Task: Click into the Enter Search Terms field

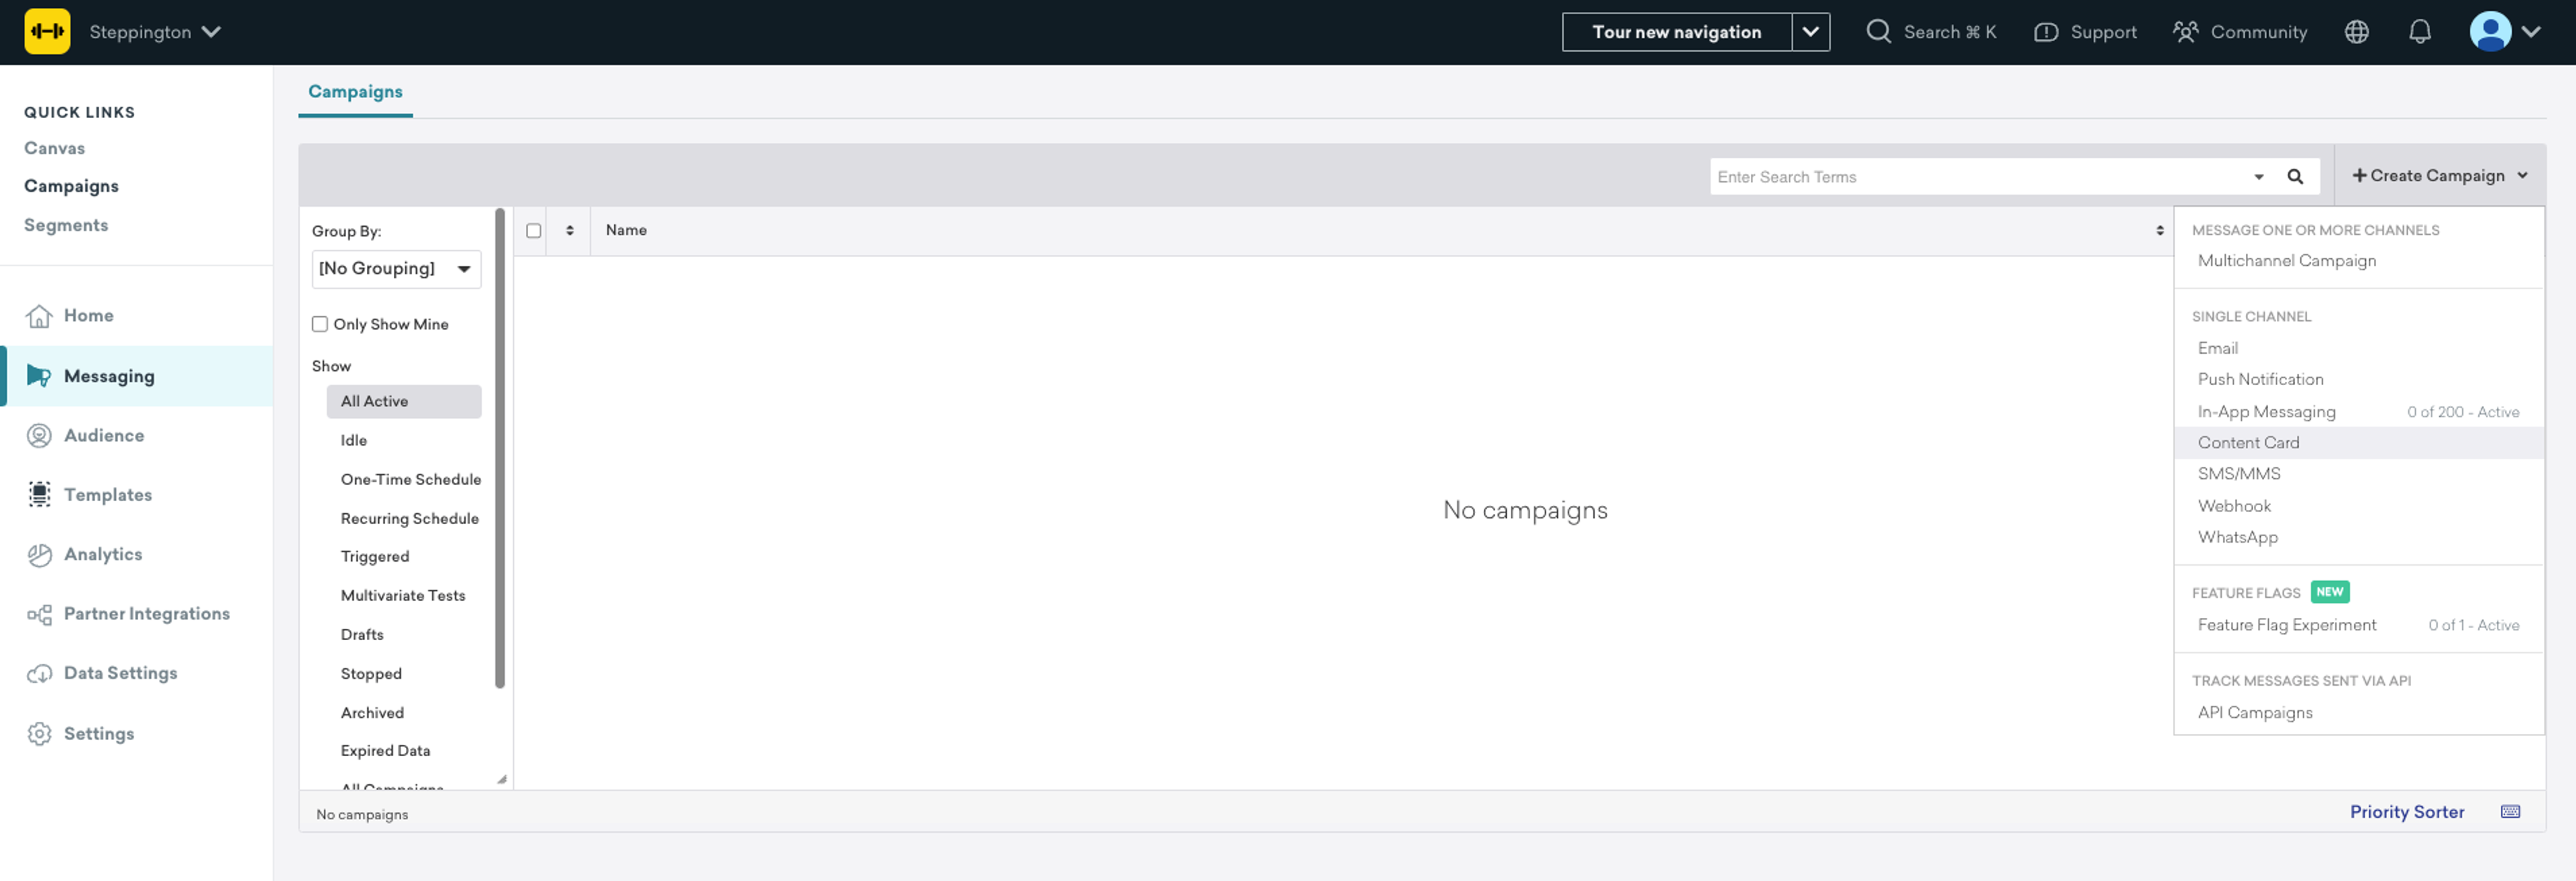Action: point(1975,177)
